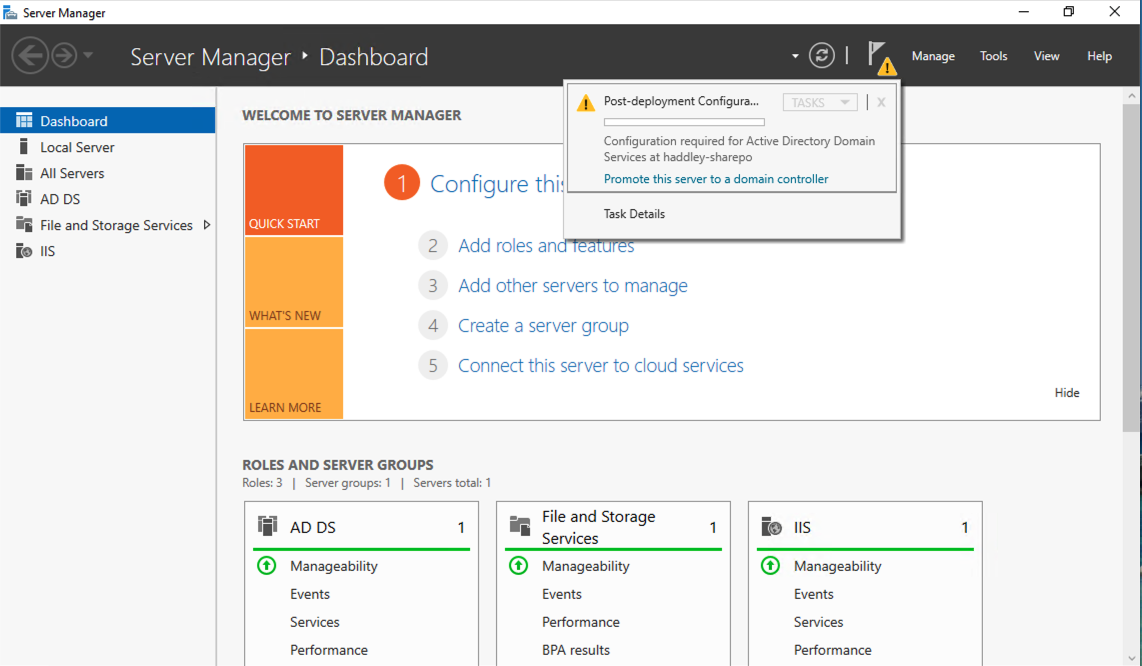This screenshot has width=1142, height=666.
Task: Click File and Storage Manageability status icon
Action: 519,565
